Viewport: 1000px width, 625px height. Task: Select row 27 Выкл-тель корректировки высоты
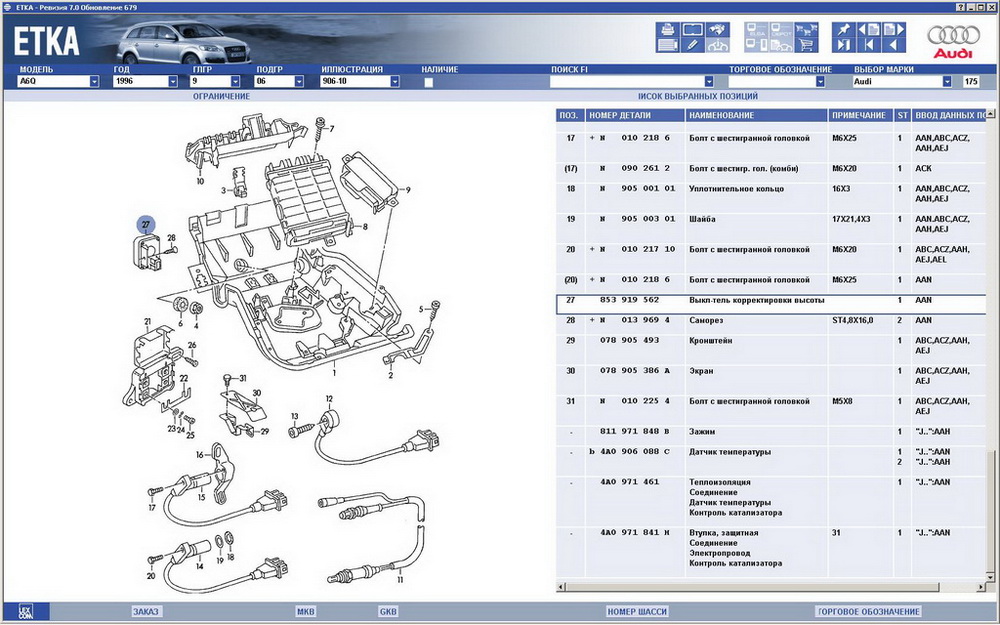coord(770,304)
